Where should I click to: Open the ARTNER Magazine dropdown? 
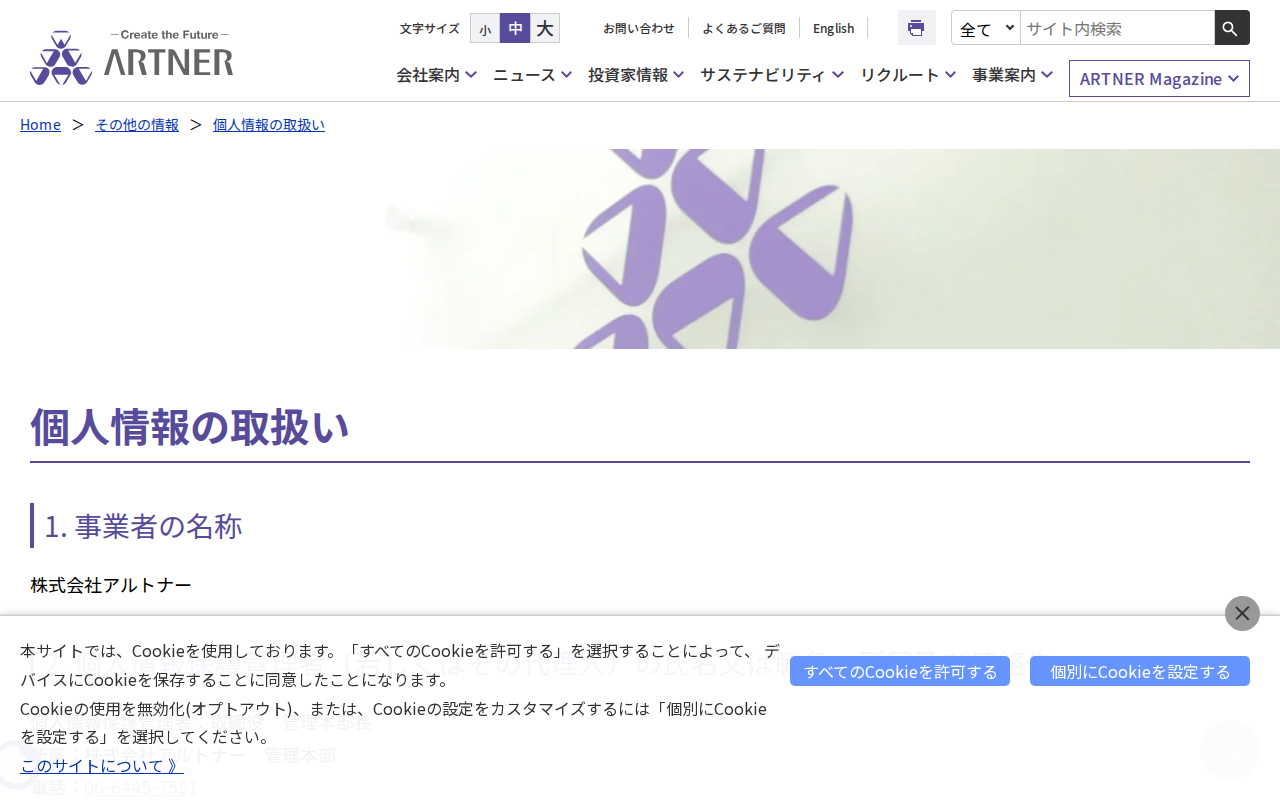pyautogui.click(x=1159, y=78)
